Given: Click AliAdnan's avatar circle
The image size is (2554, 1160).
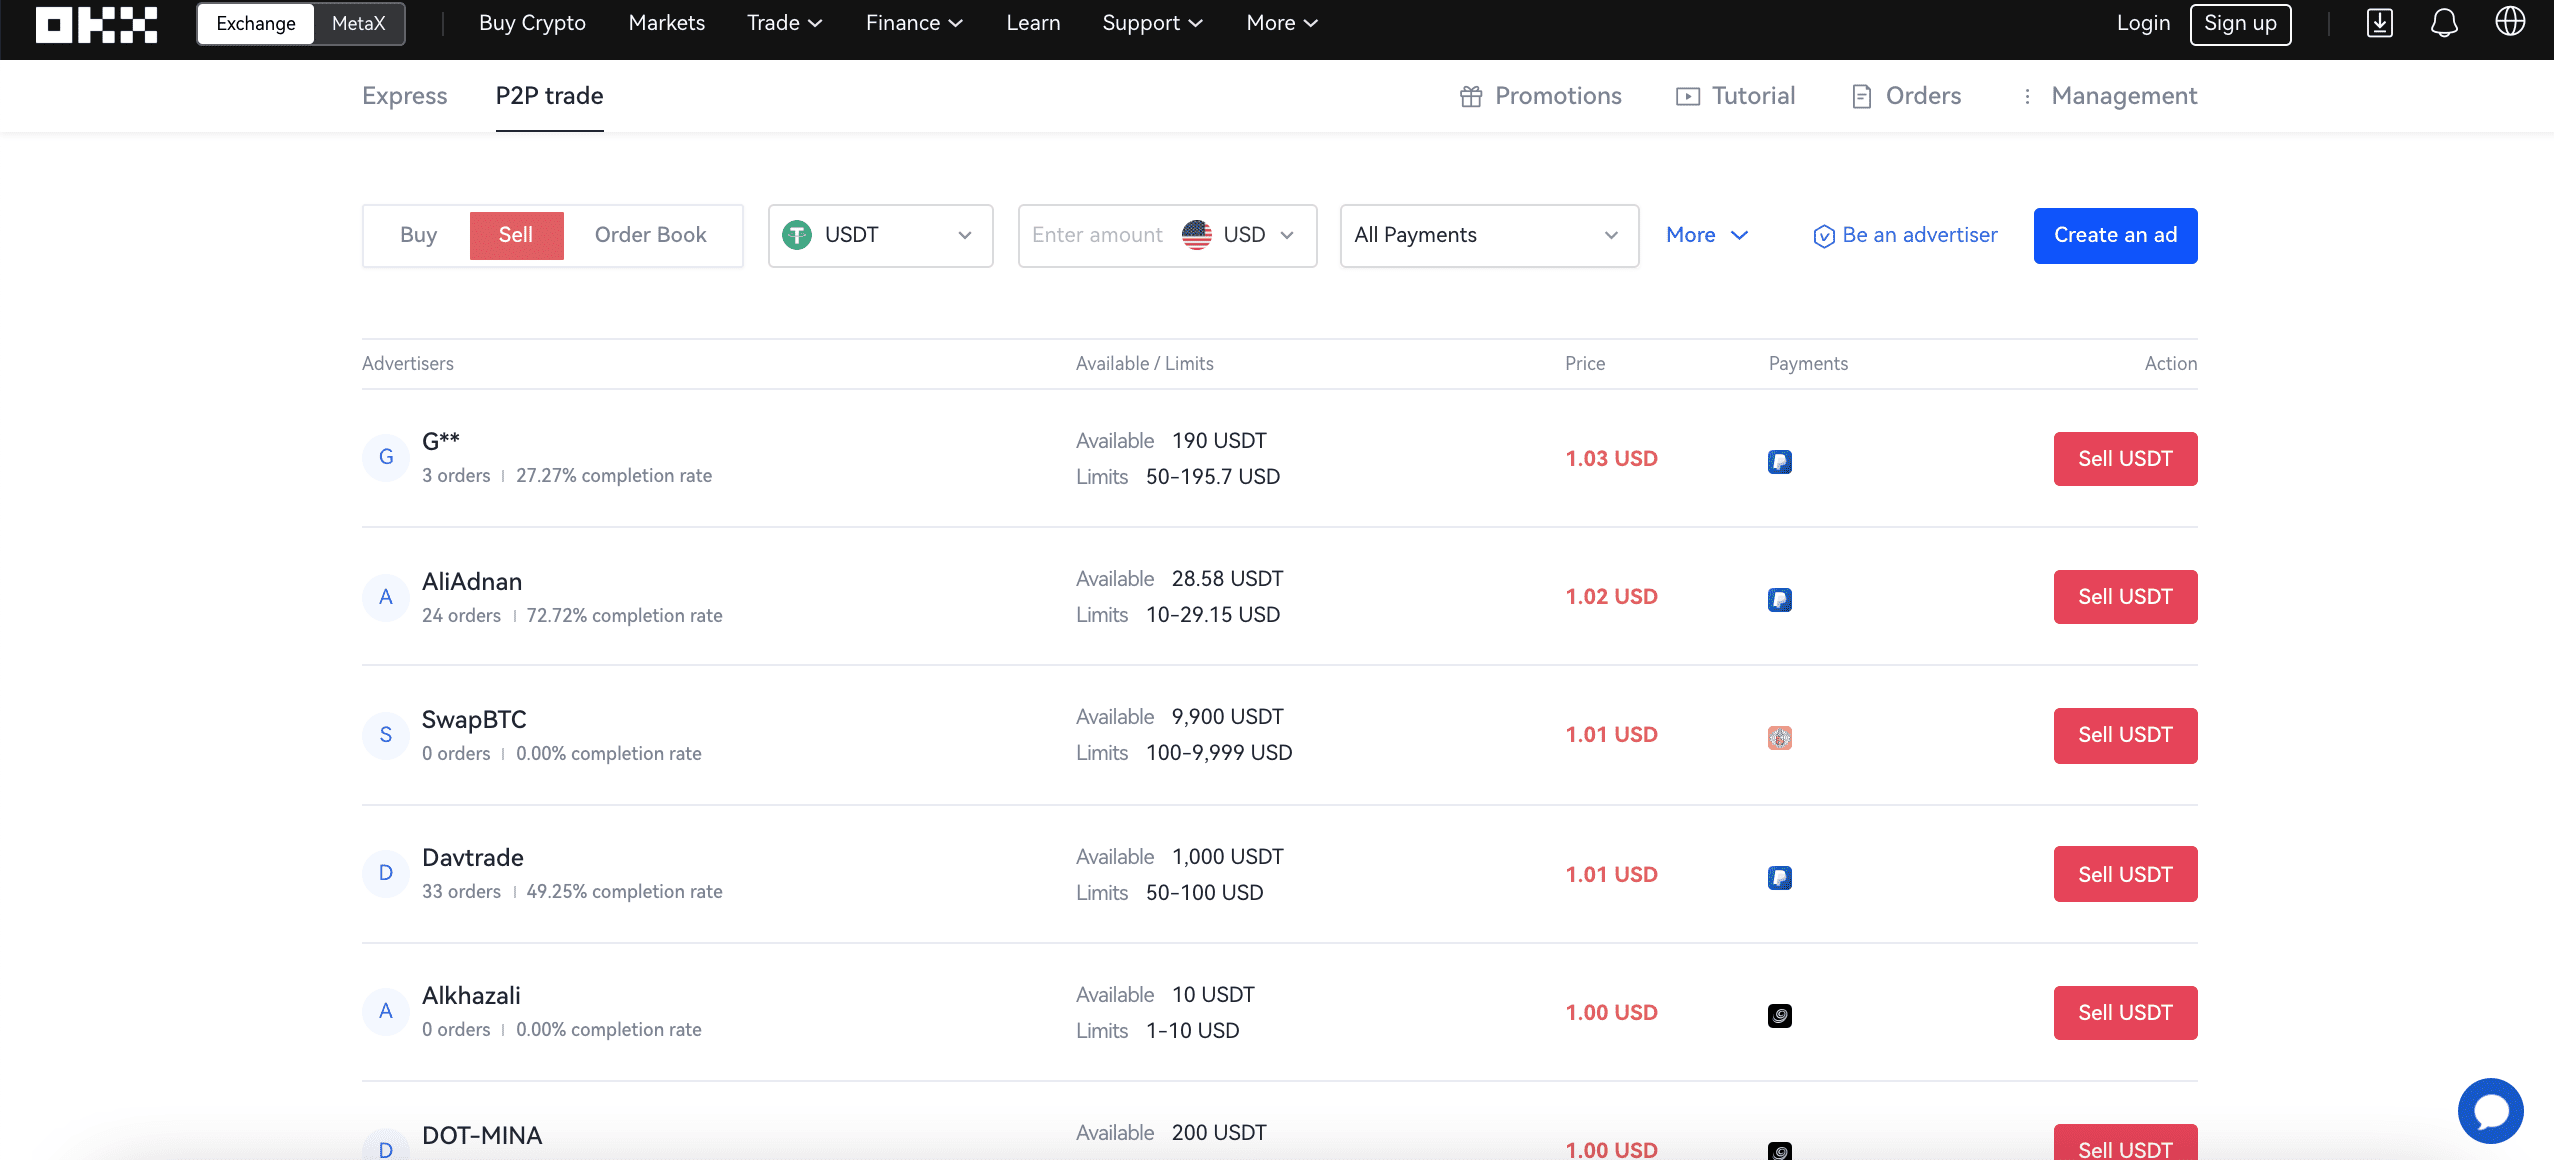Looking at the screenshot, I should (x=386, y=598).
